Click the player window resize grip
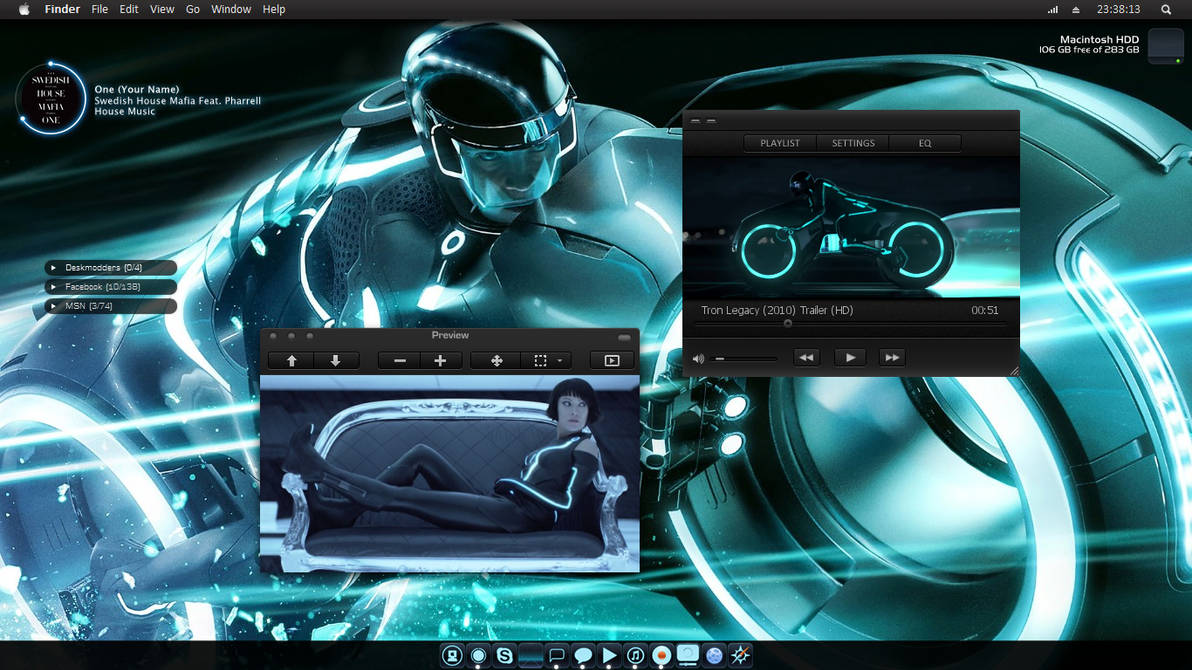Image resolution: width=1192 pixels, height=670 pixels. [x=1014, y=371]
